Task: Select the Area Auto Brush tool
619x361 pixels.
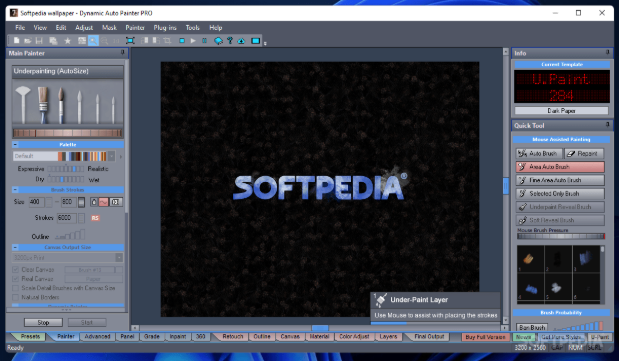Action: [560, 167]
